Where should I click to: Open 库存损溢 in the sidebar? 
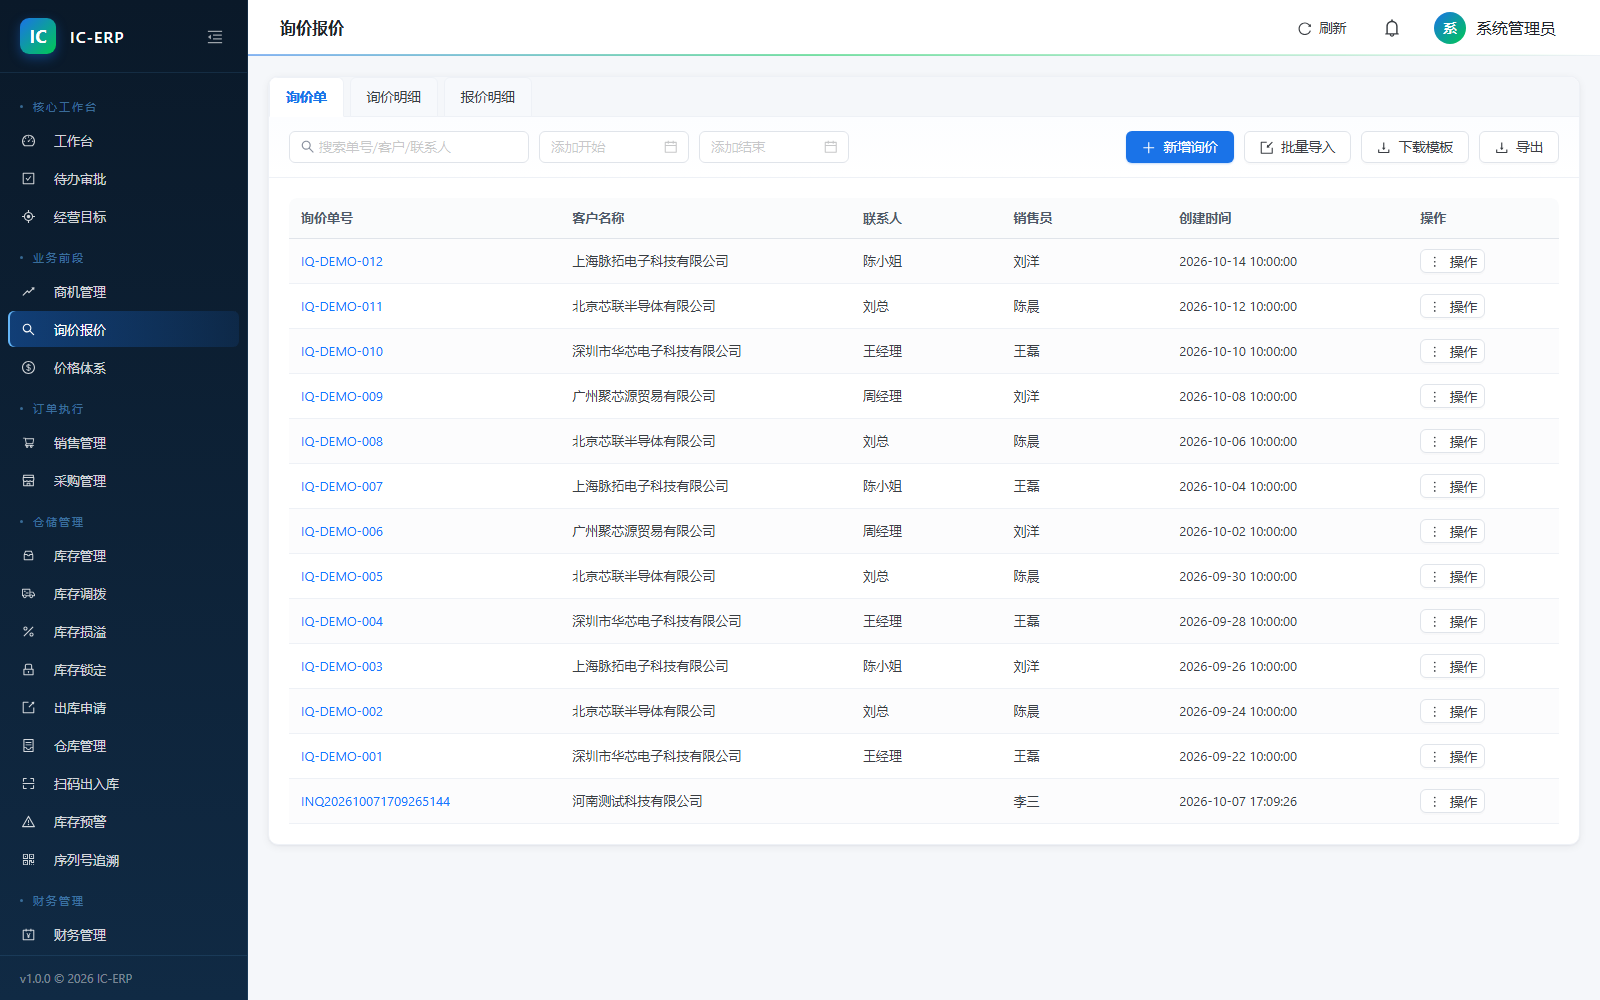[124, 632]
